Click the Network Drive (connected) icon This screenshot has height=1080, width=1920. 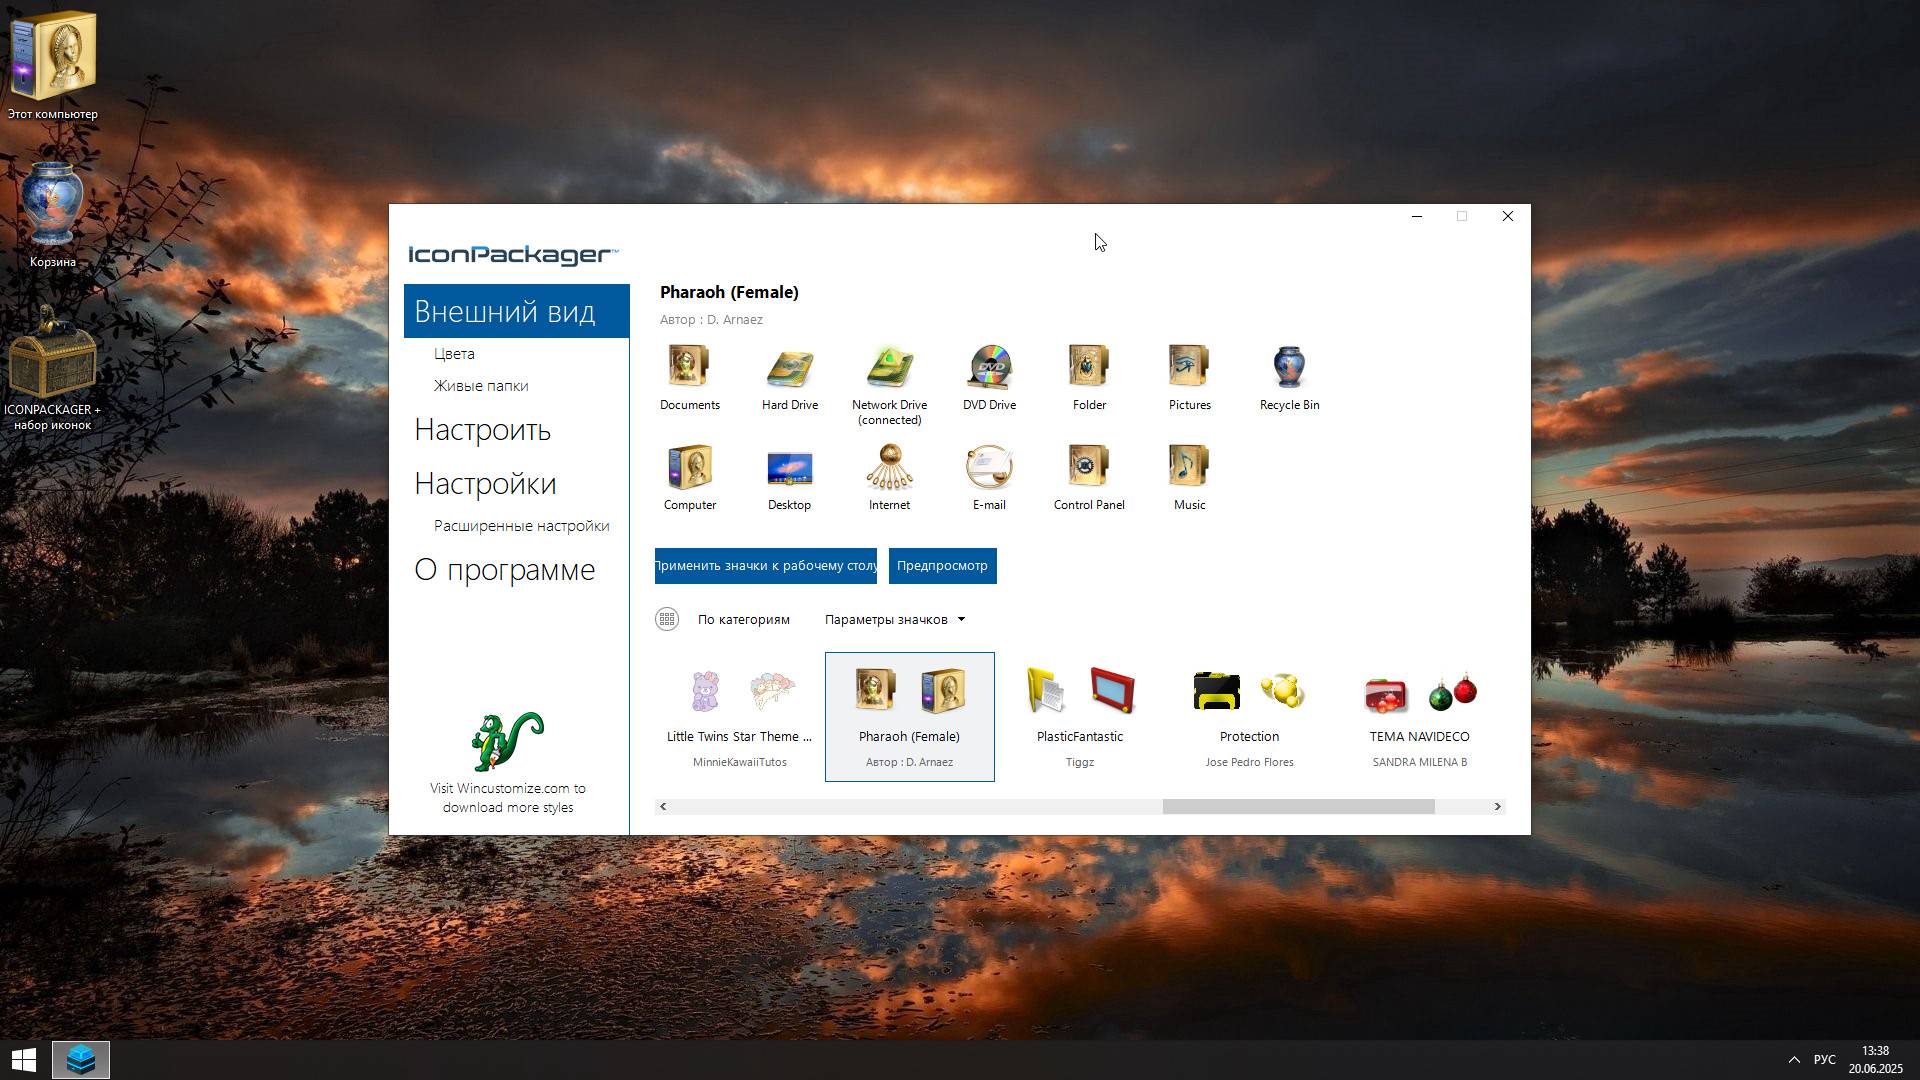click(889, 367)
